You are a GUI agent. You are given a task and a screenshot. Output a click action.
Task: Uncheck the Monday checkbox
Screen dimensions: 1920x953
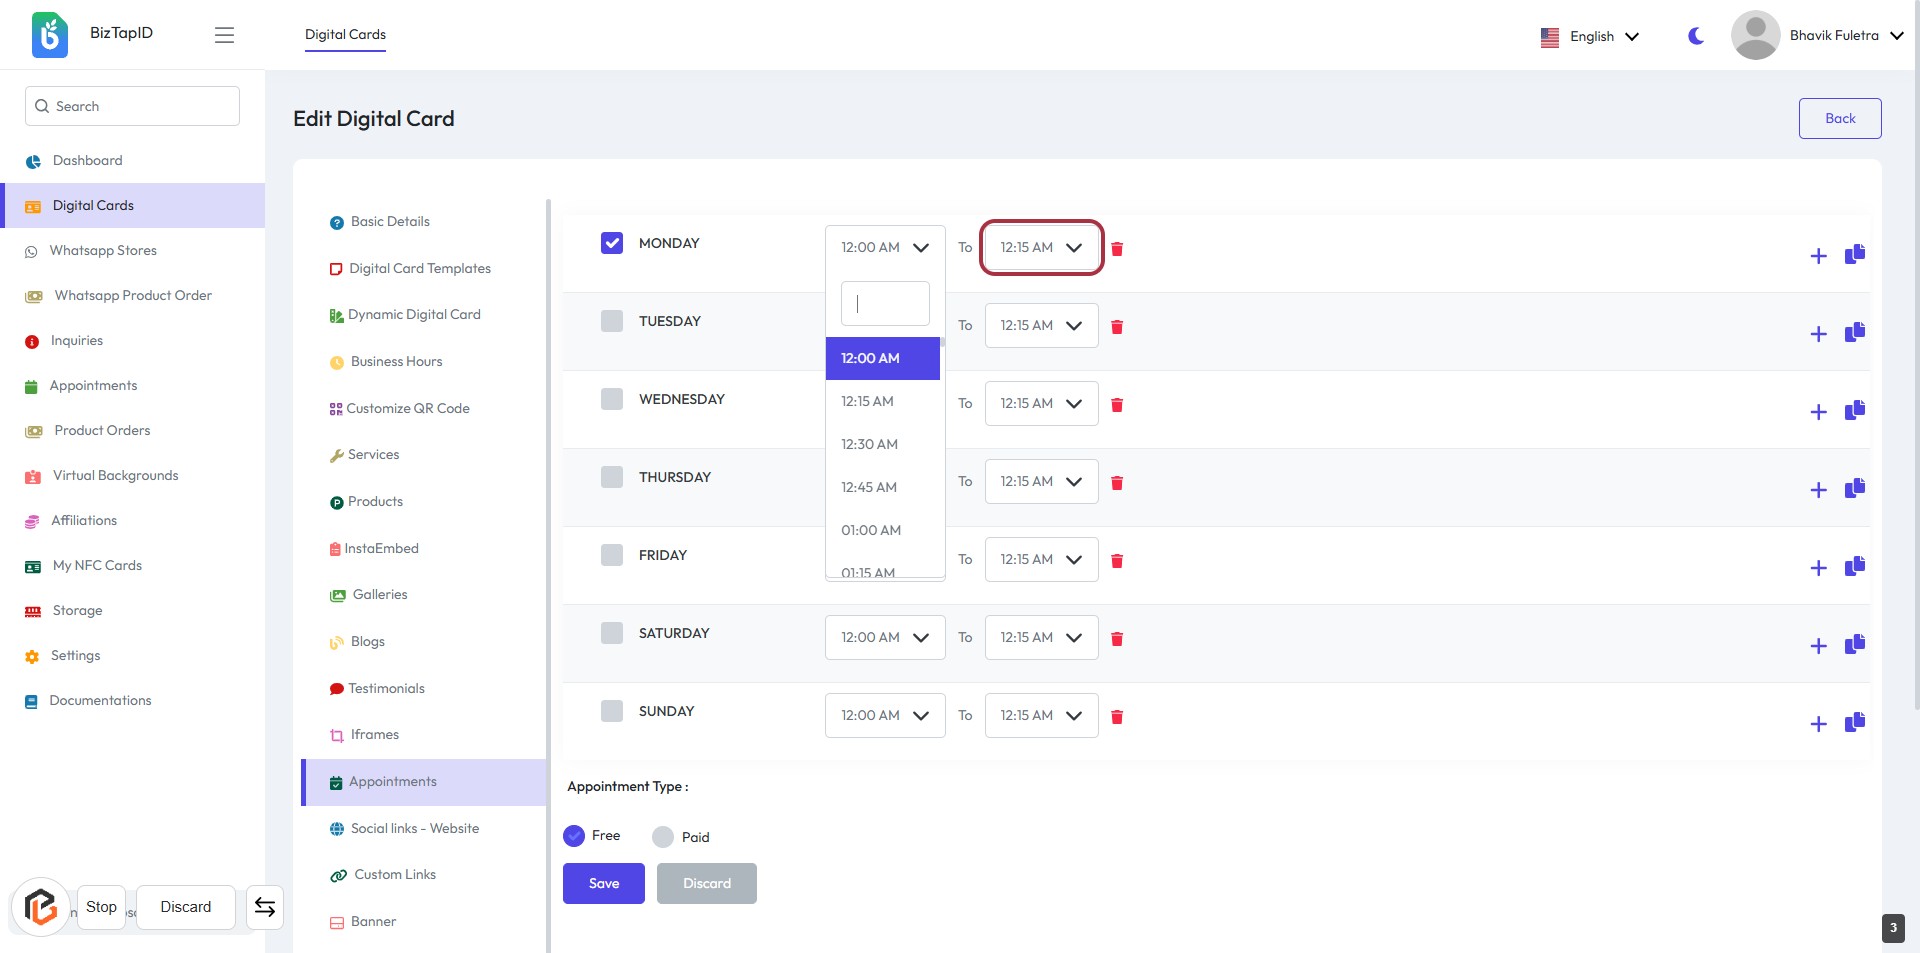pyautogui.click(x=612, y=243)
